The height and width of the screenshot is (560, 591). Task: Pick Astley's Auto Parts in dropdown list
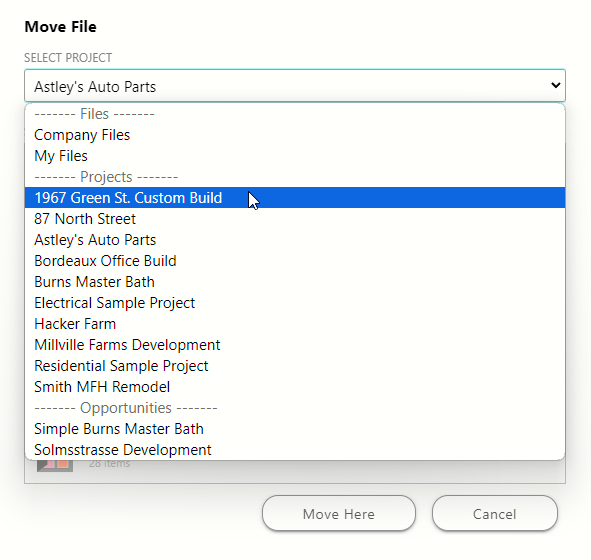point(295,240)
